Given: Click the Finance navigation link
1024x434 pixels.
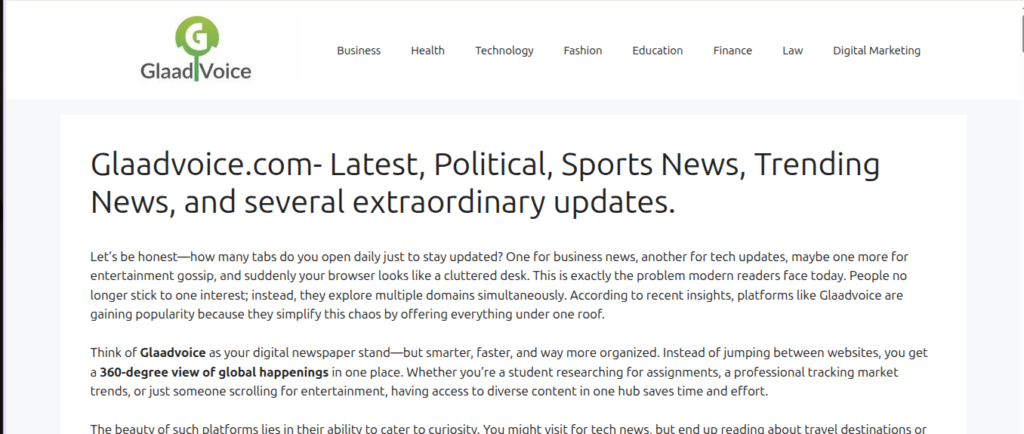Looking at the screenshot, I should [733, 50].
